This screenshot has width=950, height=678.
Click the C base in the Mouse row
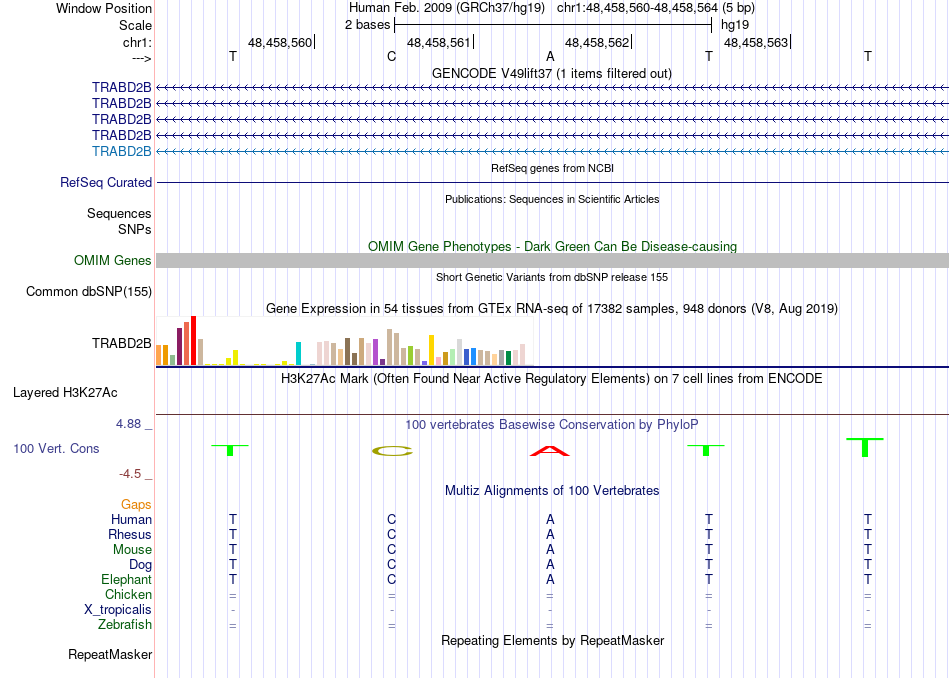[x=391, y=550]
